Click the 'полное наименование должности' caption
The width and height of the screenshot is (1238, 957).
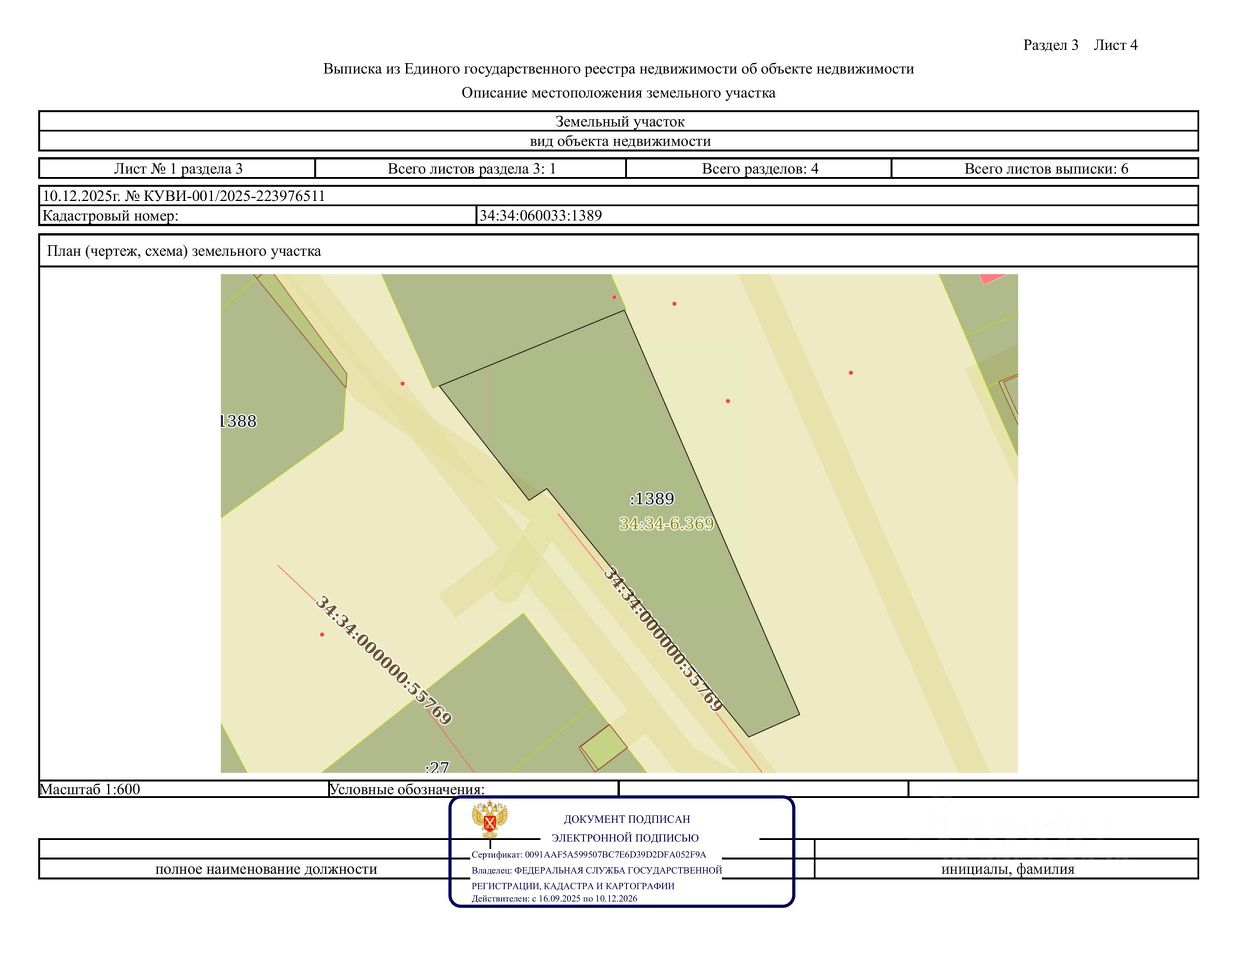click(266, 869)
